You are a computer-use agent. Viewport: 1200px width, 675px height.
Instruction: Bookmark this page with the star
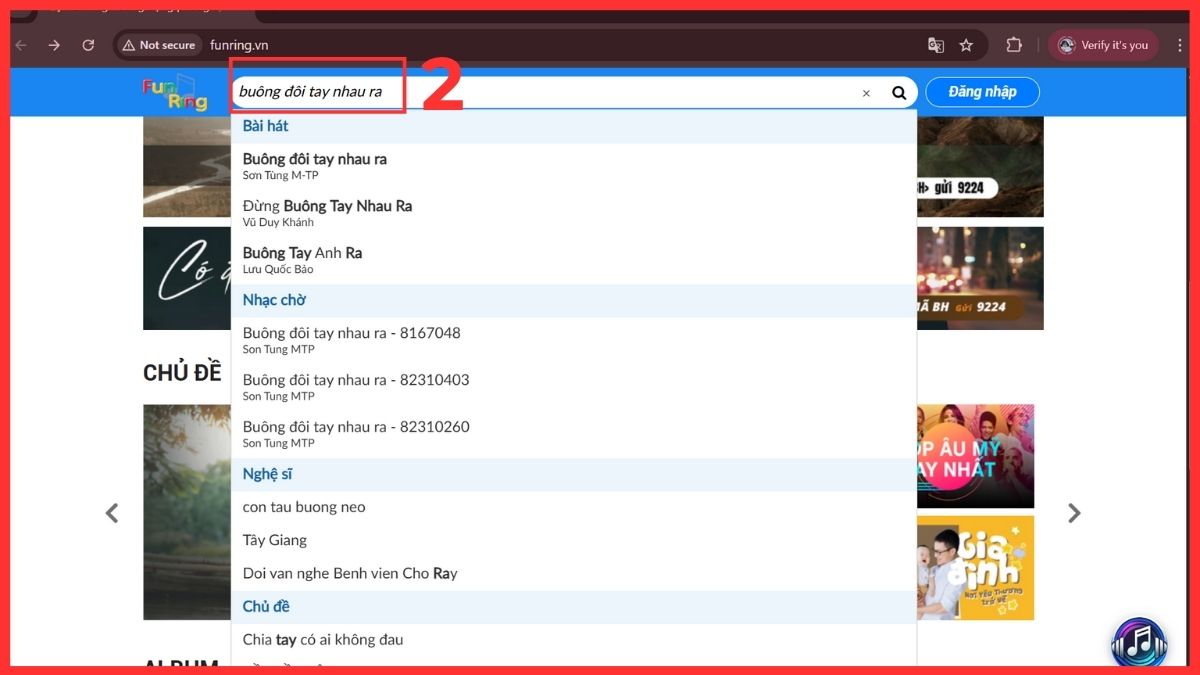(x=966, y=45)
